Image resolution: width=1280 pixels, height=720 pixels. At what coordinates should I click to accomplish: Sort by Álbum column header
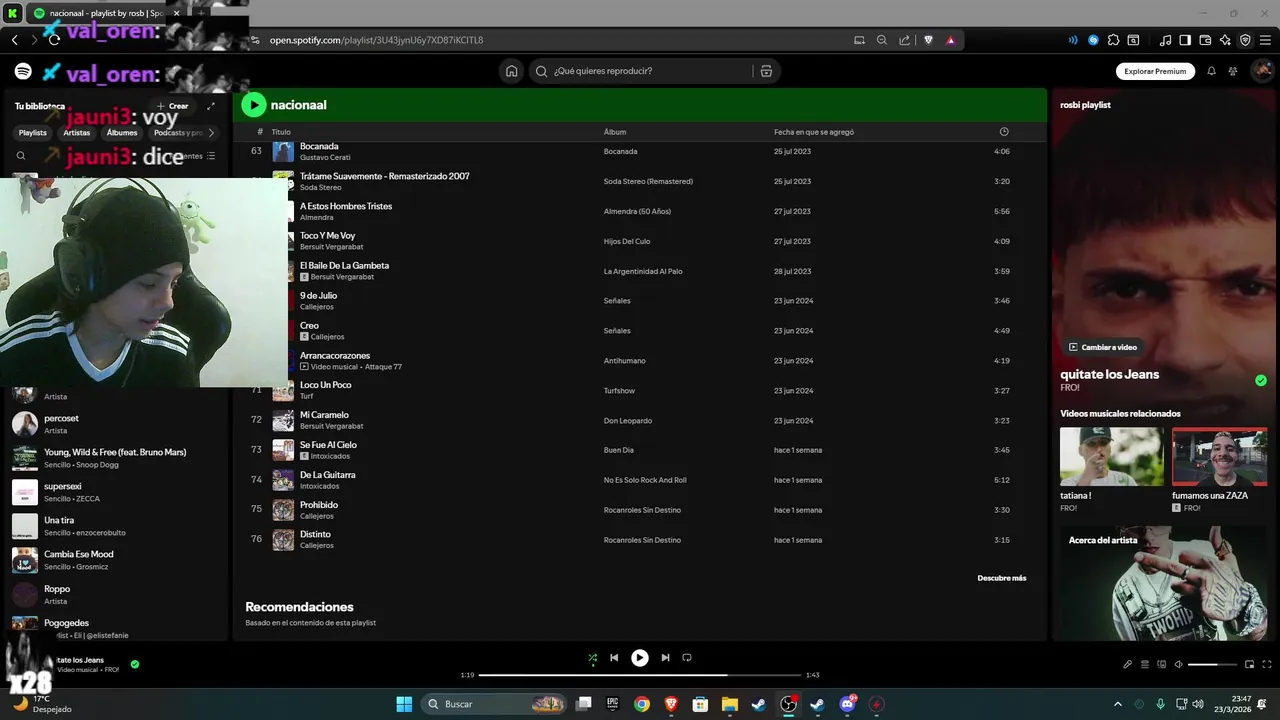click(x=615, y=132)
